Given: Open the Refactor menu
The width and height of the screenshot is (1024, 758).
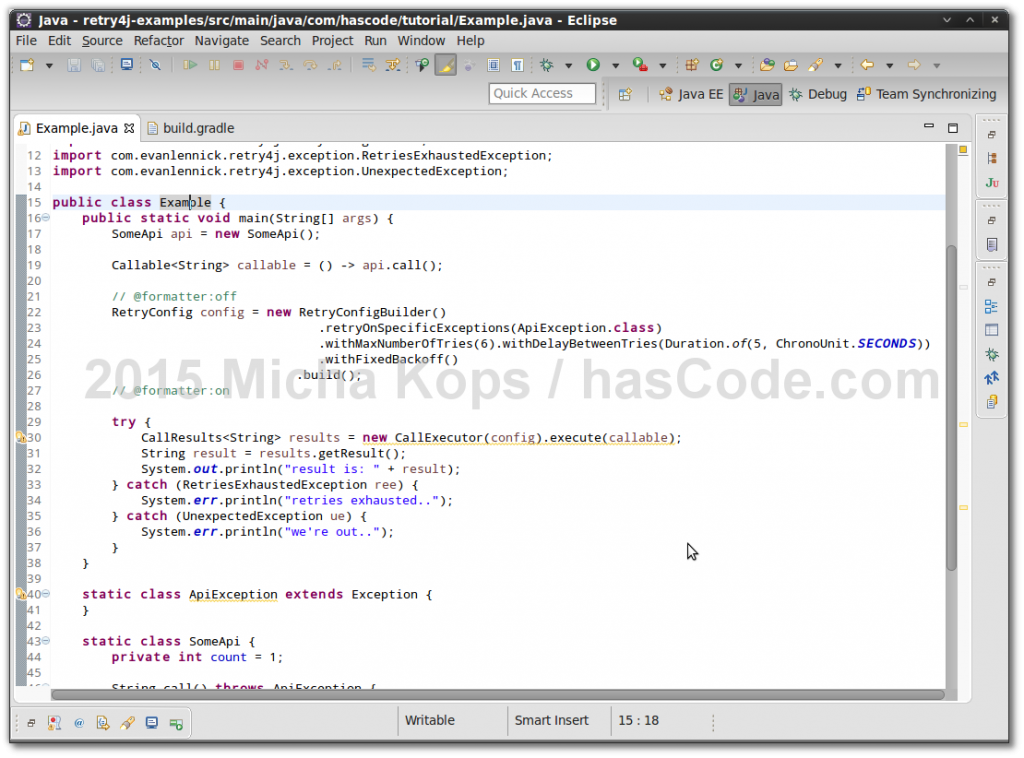Looking at the screenshot, I should tap(159, 40).
